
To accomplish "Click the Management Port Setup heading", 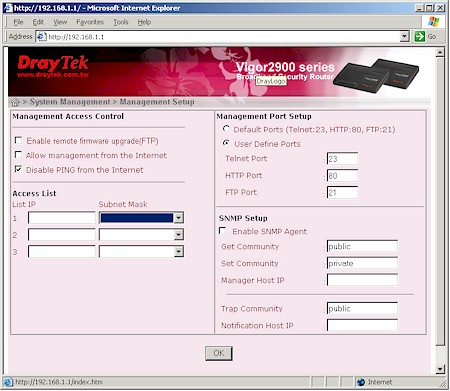I will point(264,116).
